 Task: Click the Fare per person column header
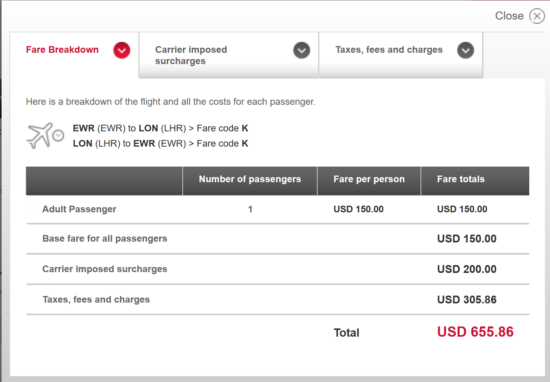(x=369, y=181)
